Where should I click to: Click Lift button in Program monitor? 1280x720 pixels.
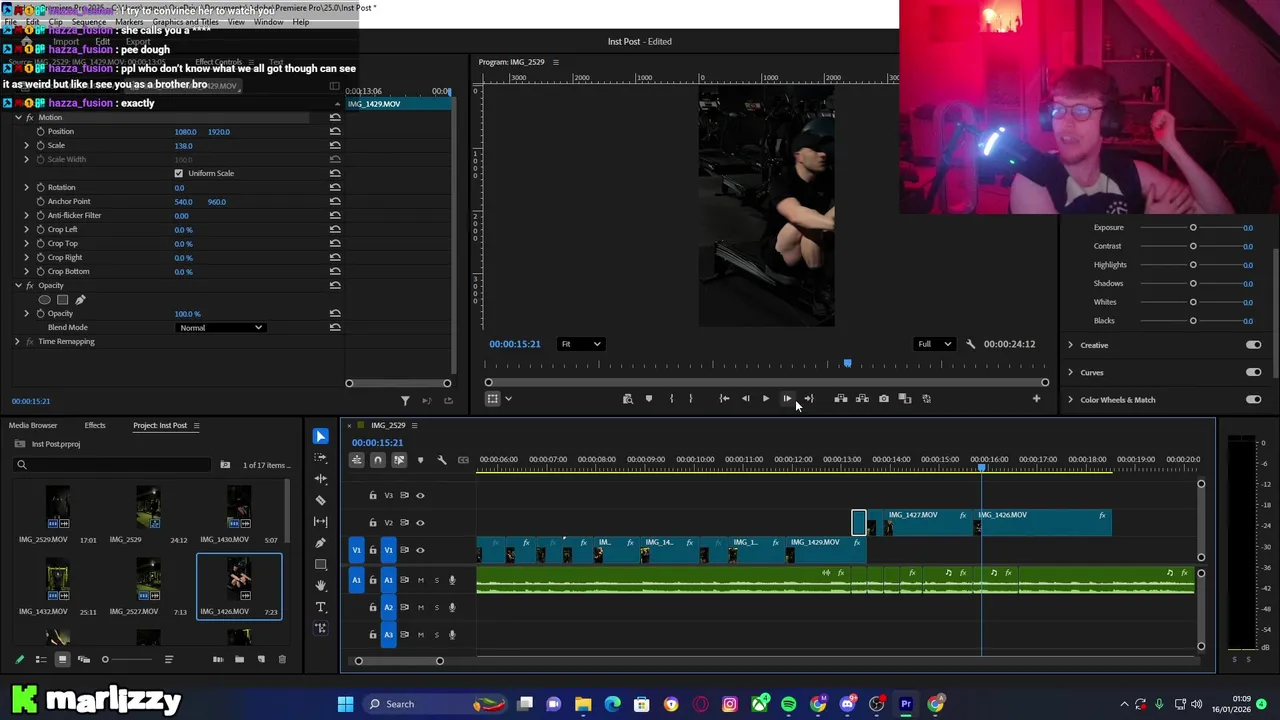[841, 399]
